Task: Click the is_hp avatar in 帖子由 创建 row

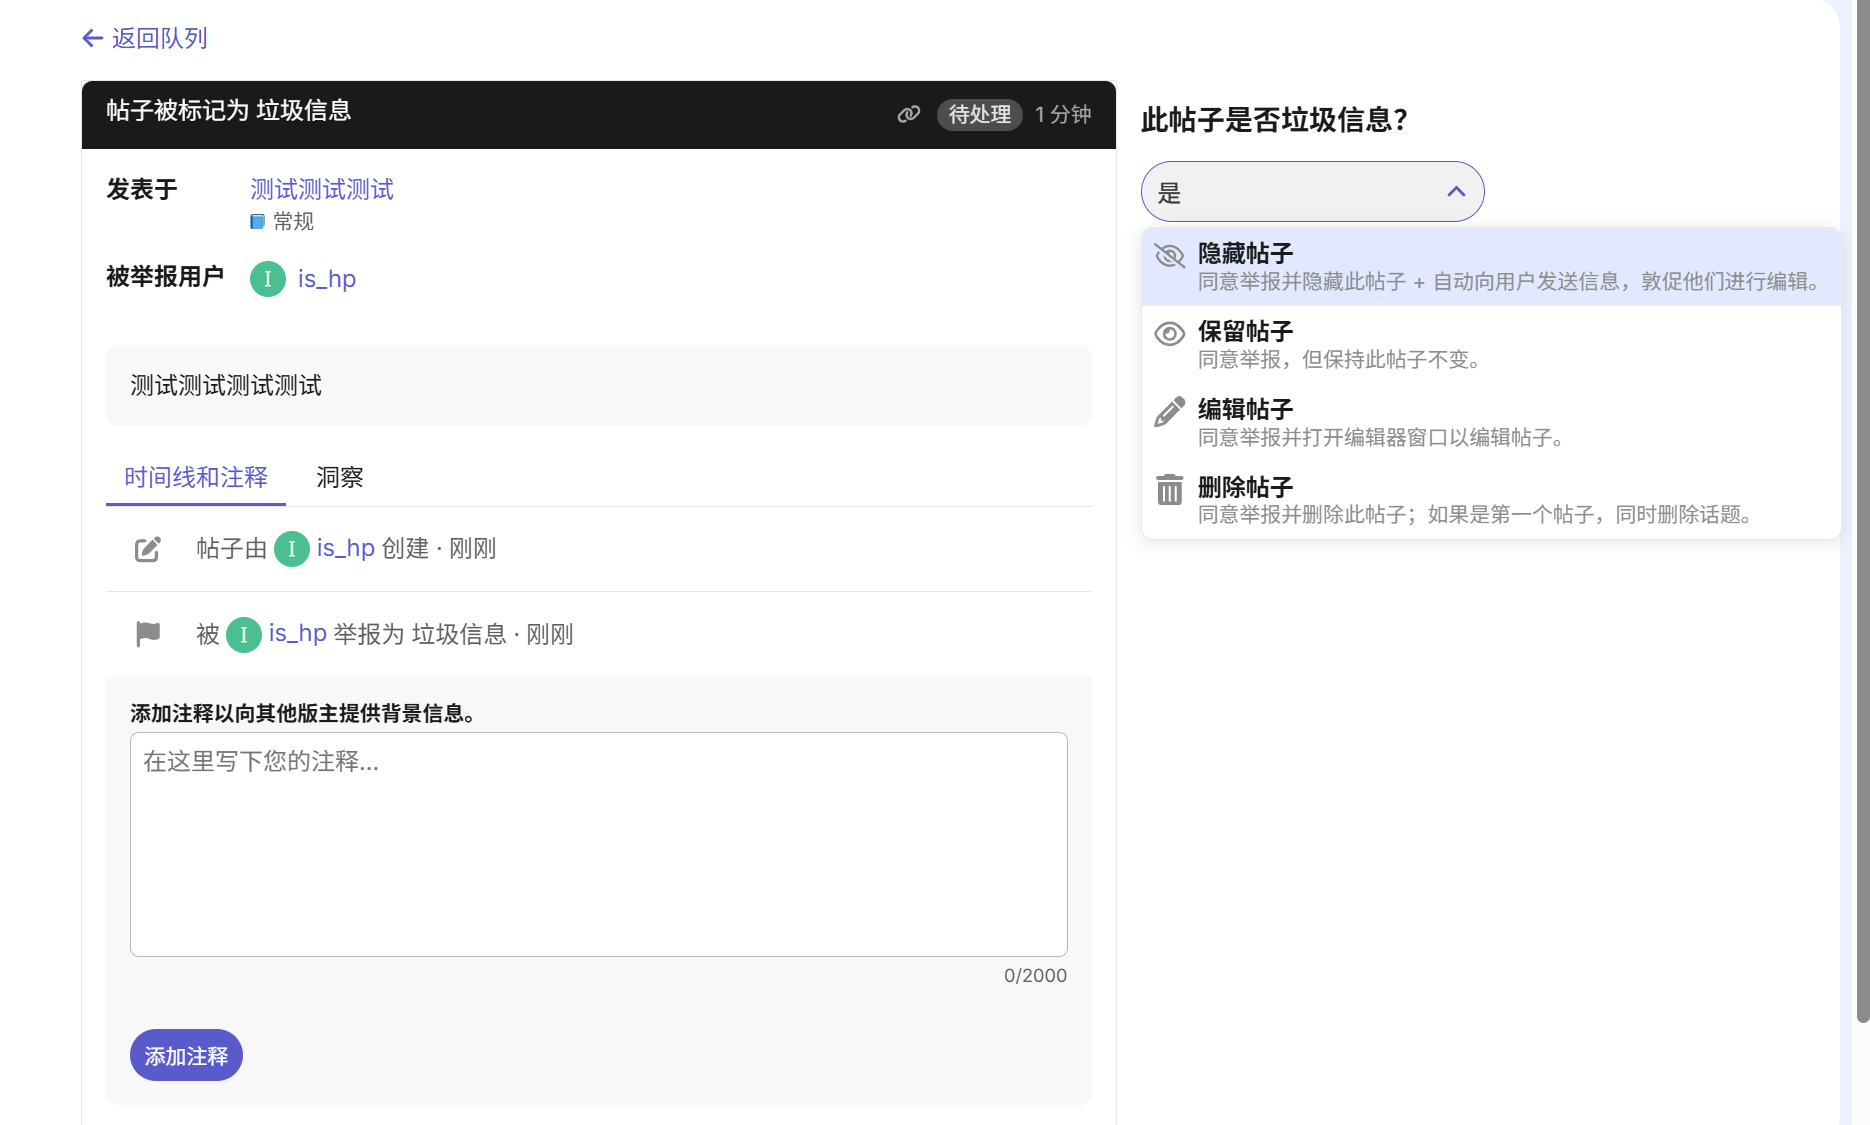Action: 291,549
